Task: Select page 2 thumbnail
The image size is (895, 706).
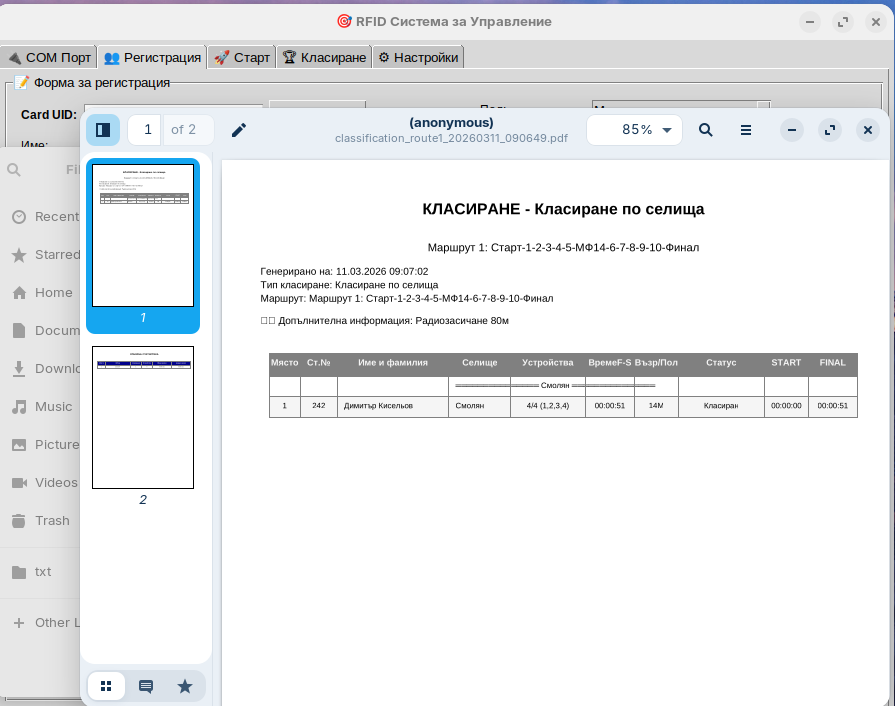Action: pos(143,417)
